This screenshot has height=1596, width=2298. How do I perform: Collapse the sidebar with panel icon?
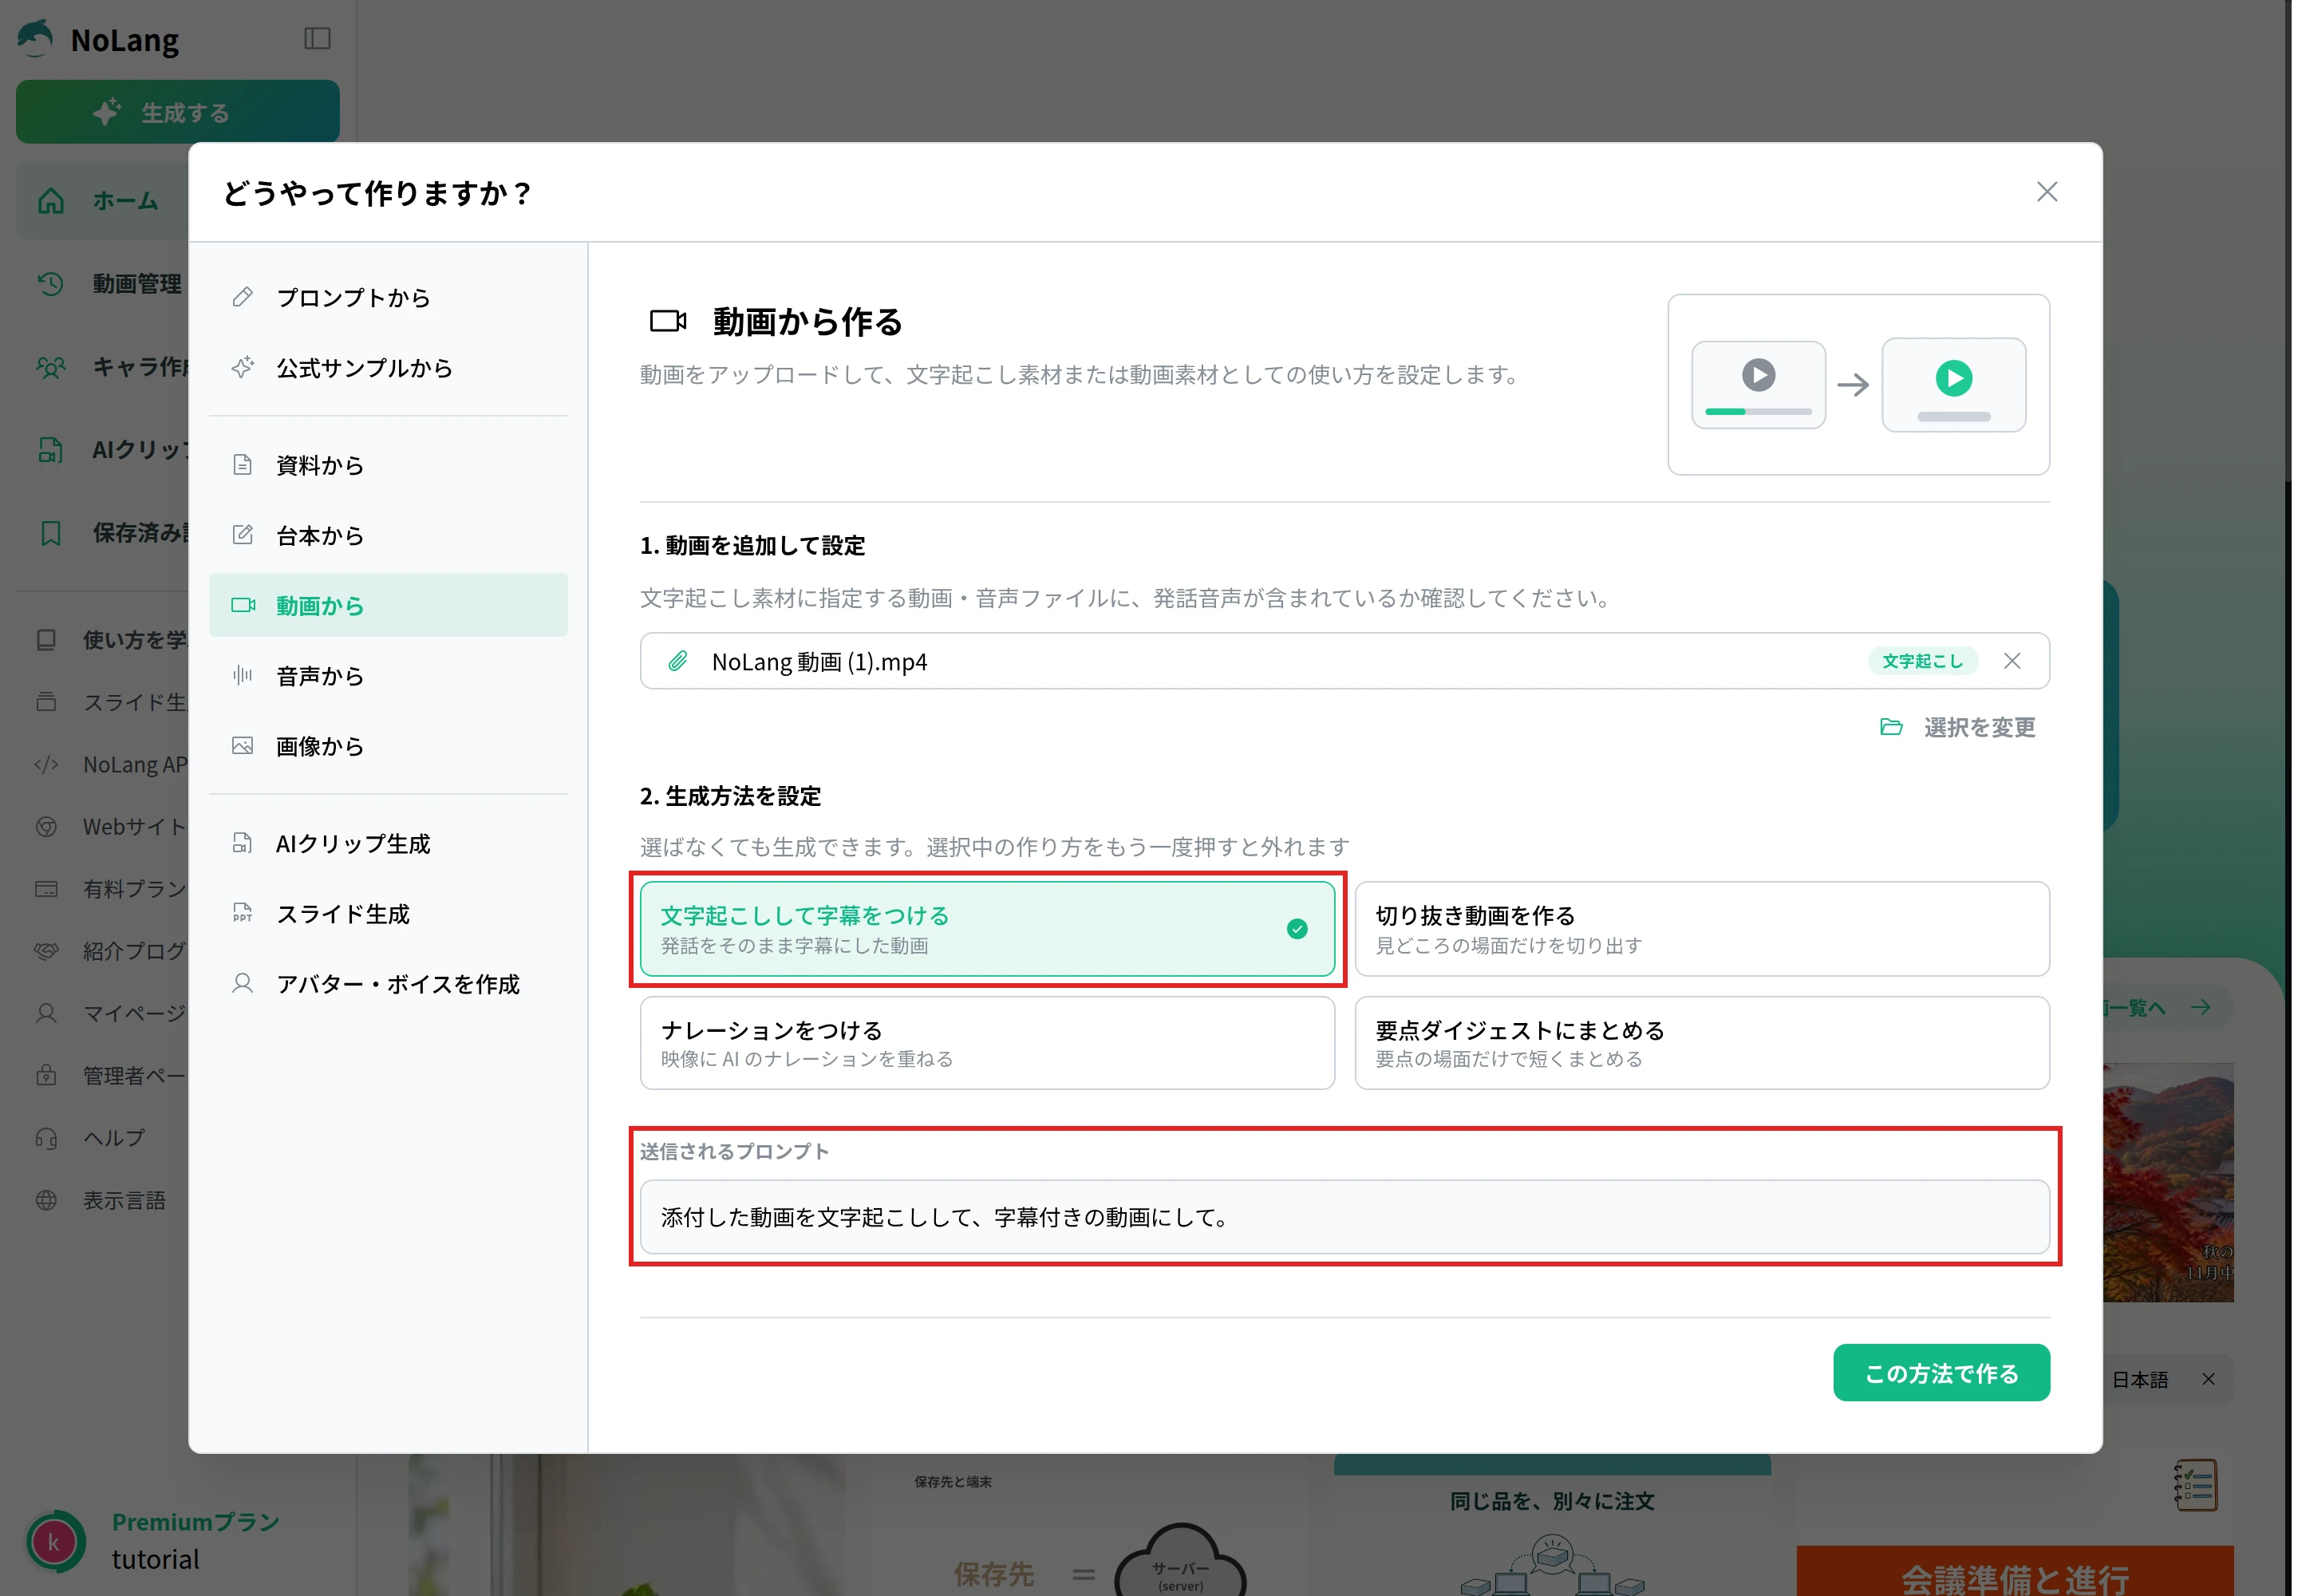(x=317, y=39)
